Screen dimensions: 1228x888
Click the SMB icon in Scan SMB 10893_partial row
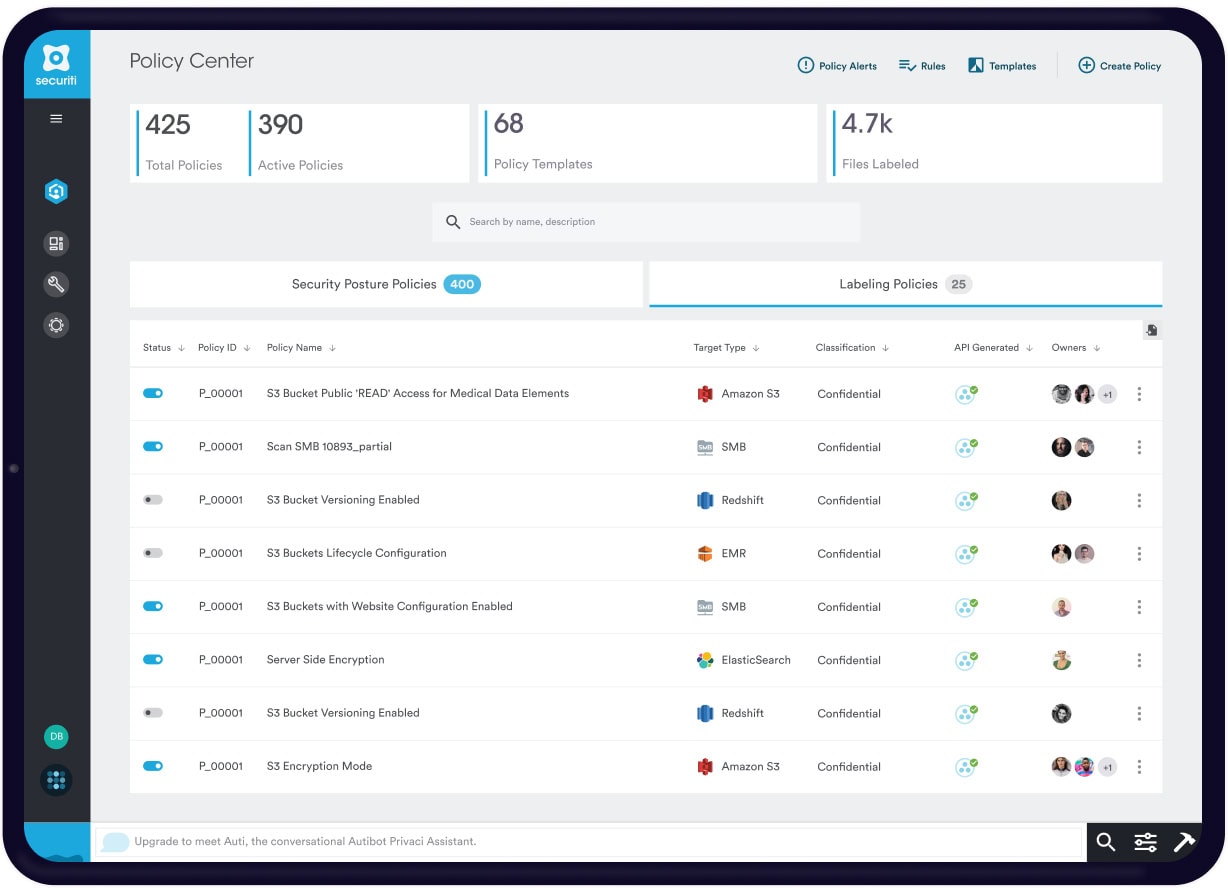[705, 447]
